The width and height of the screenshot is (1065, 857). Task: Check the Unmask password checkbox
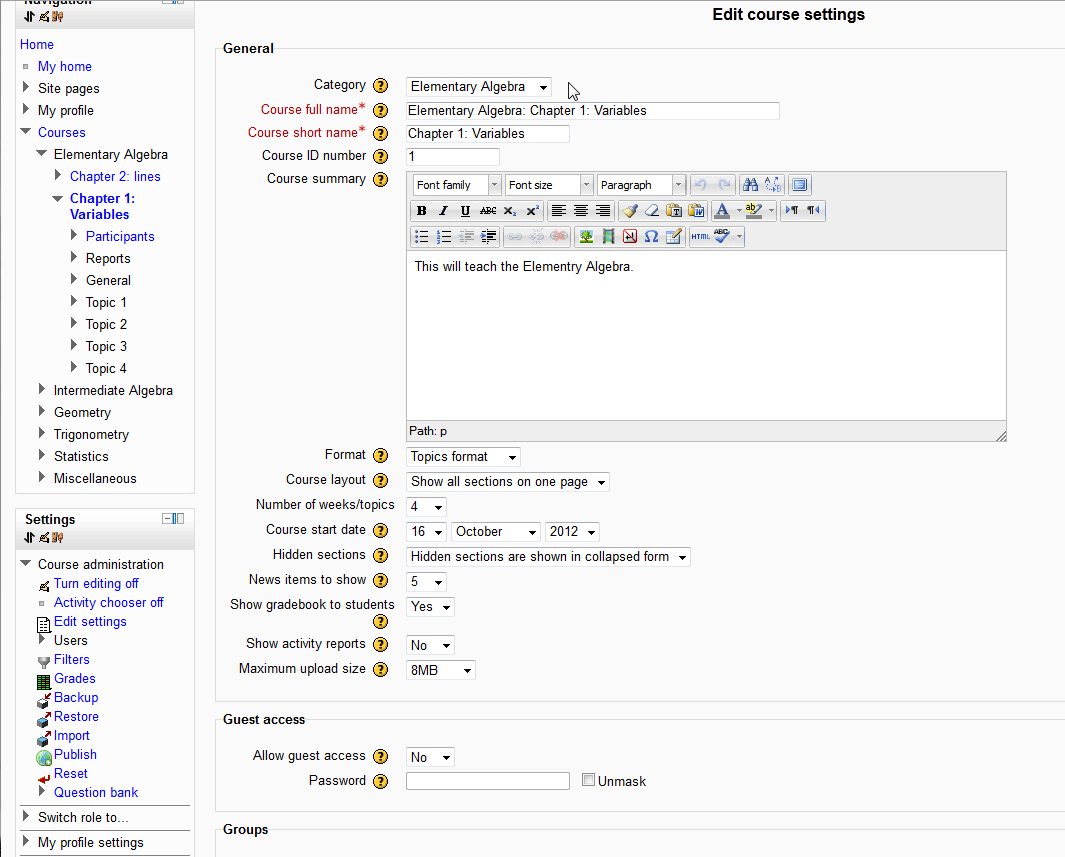click(x=588, y=780)
